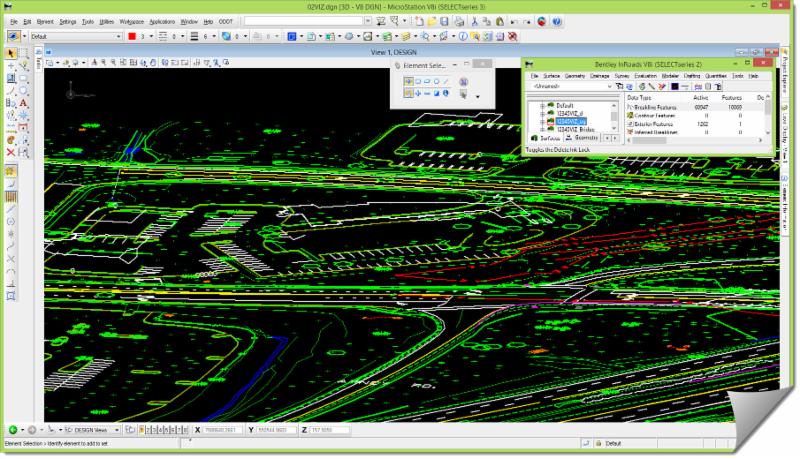The image size is (800, 459).
Task: Open the line style dropdown arrow
Action: (182, 36)
